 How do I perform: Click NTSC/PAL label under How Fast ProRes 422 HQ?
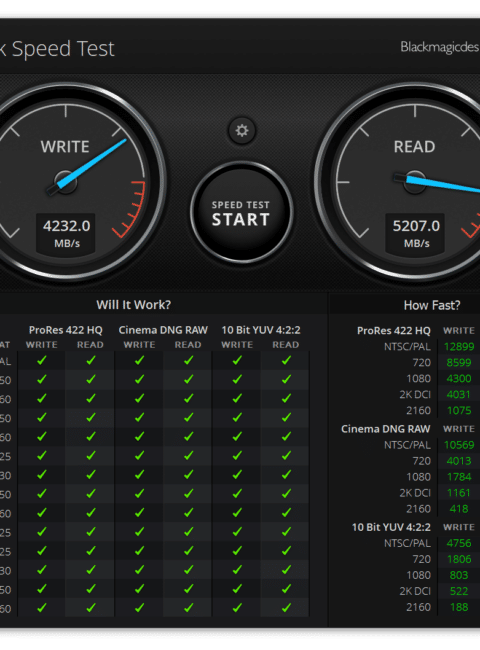click(x=407, y=347)
